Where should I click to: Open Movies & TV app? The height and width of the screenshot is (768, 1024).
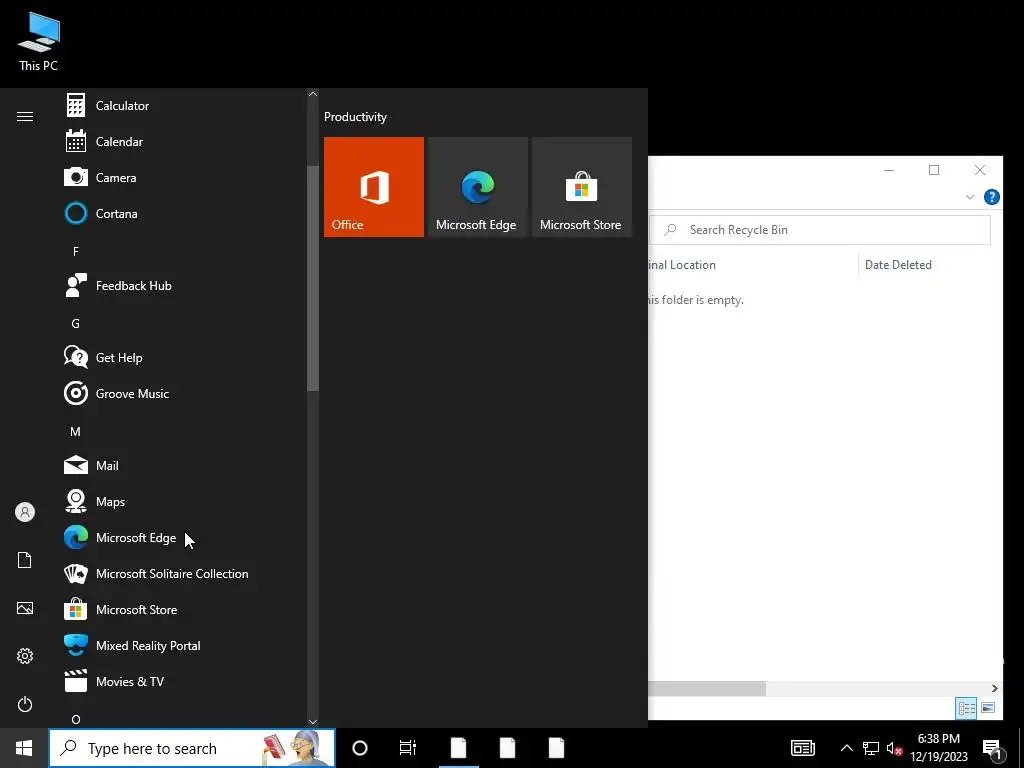(183, 681)
